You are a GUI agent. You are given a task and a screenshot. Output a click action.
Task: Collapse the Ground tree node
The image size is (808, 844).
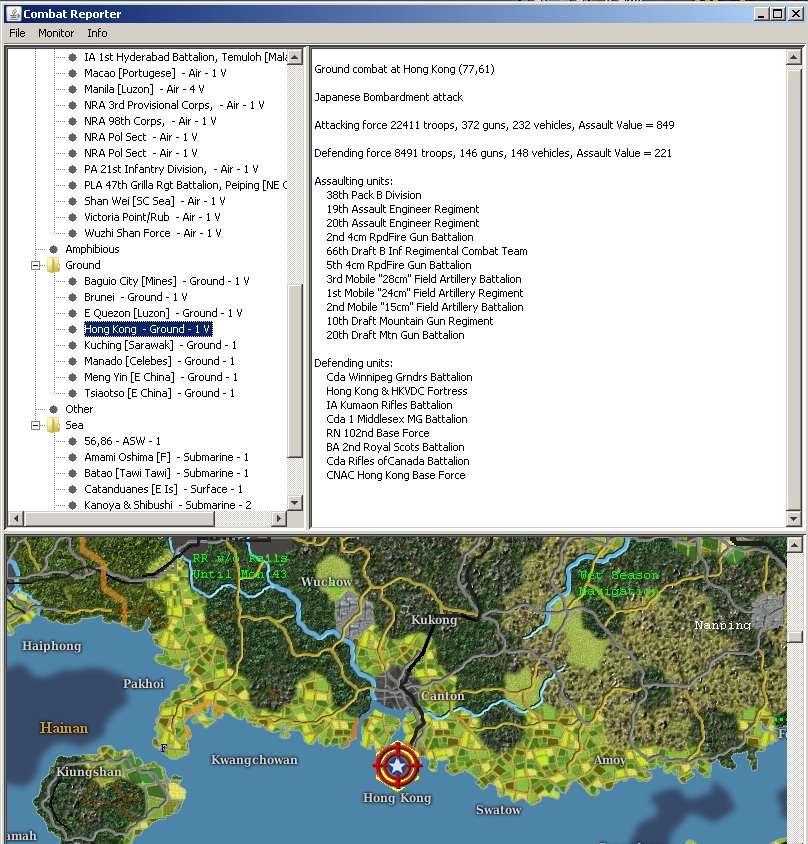click(36, 265)
